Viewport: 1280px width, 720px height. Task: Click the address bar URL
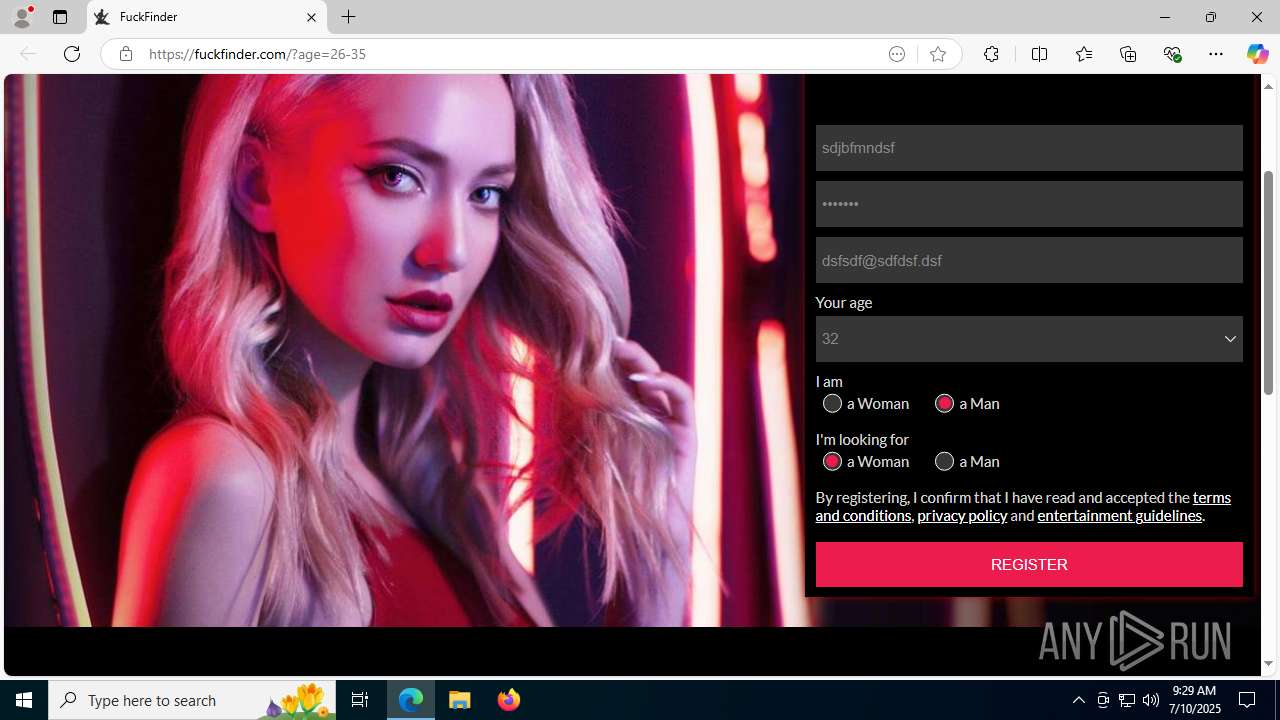pyautogui.click(x=257, y=54)
